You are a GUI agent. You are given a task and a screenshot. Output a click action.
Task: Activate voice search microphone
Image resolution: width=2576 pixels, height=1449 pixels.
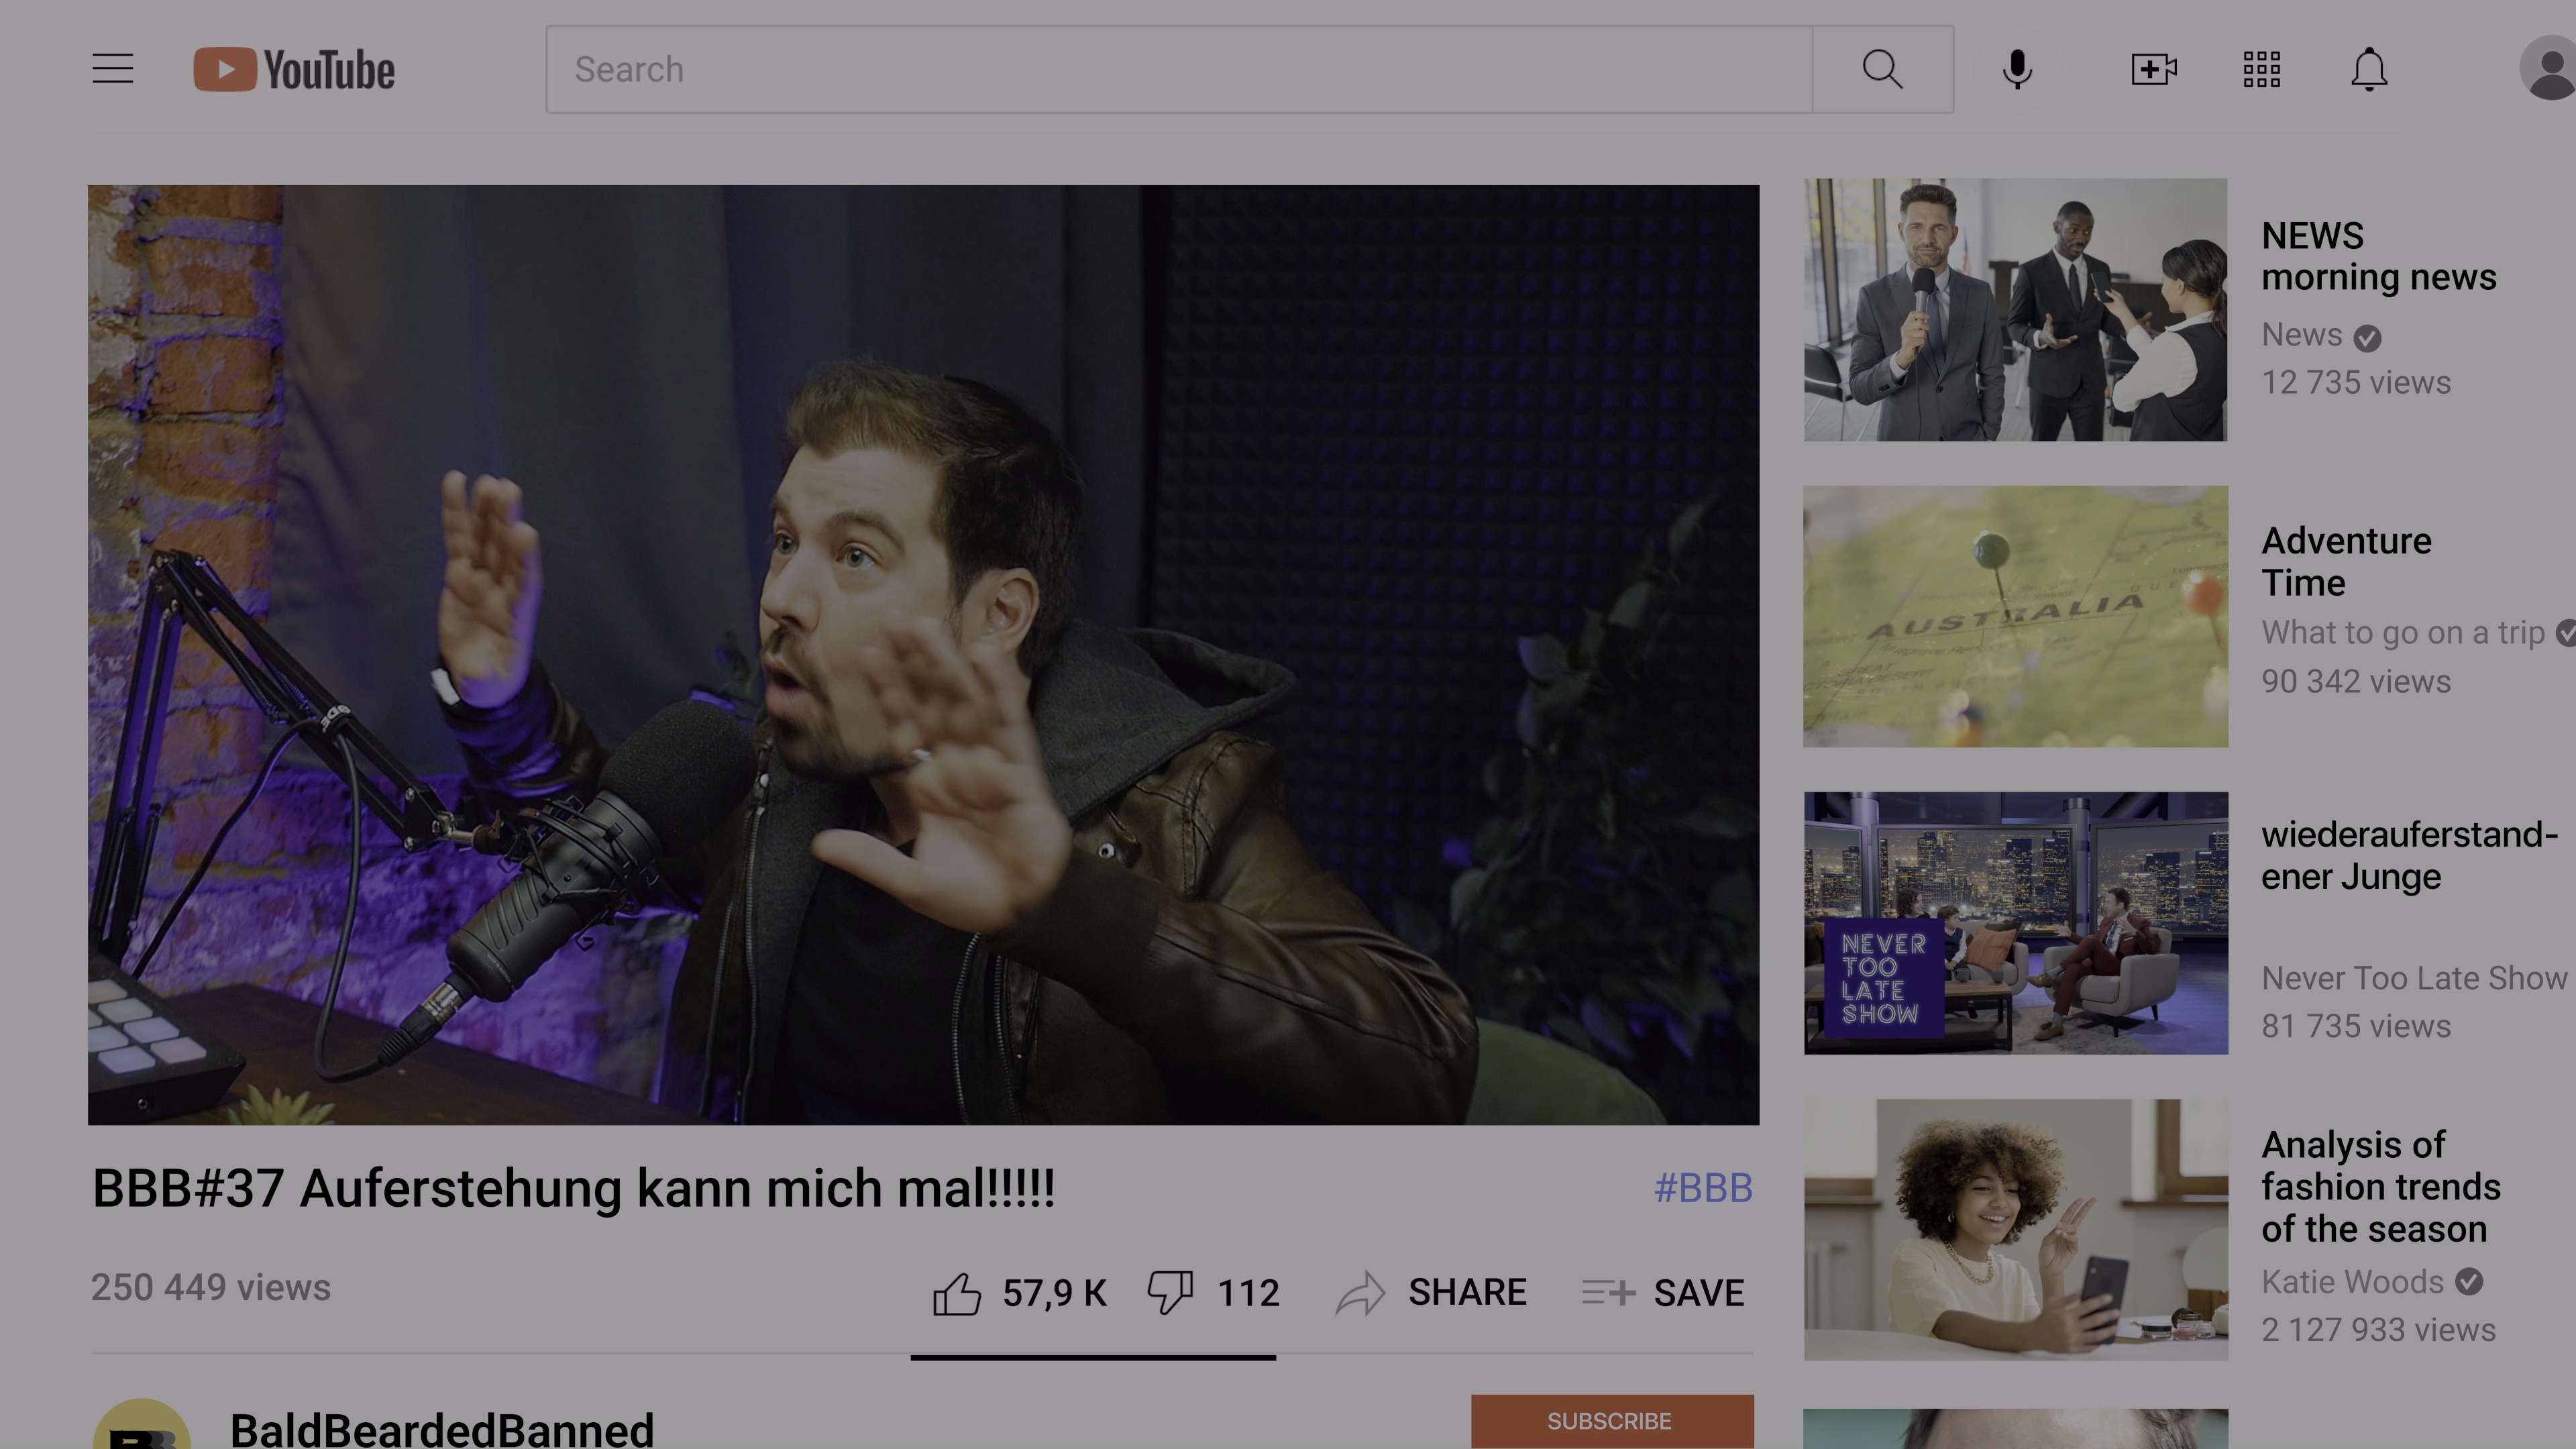[2017, 69]
